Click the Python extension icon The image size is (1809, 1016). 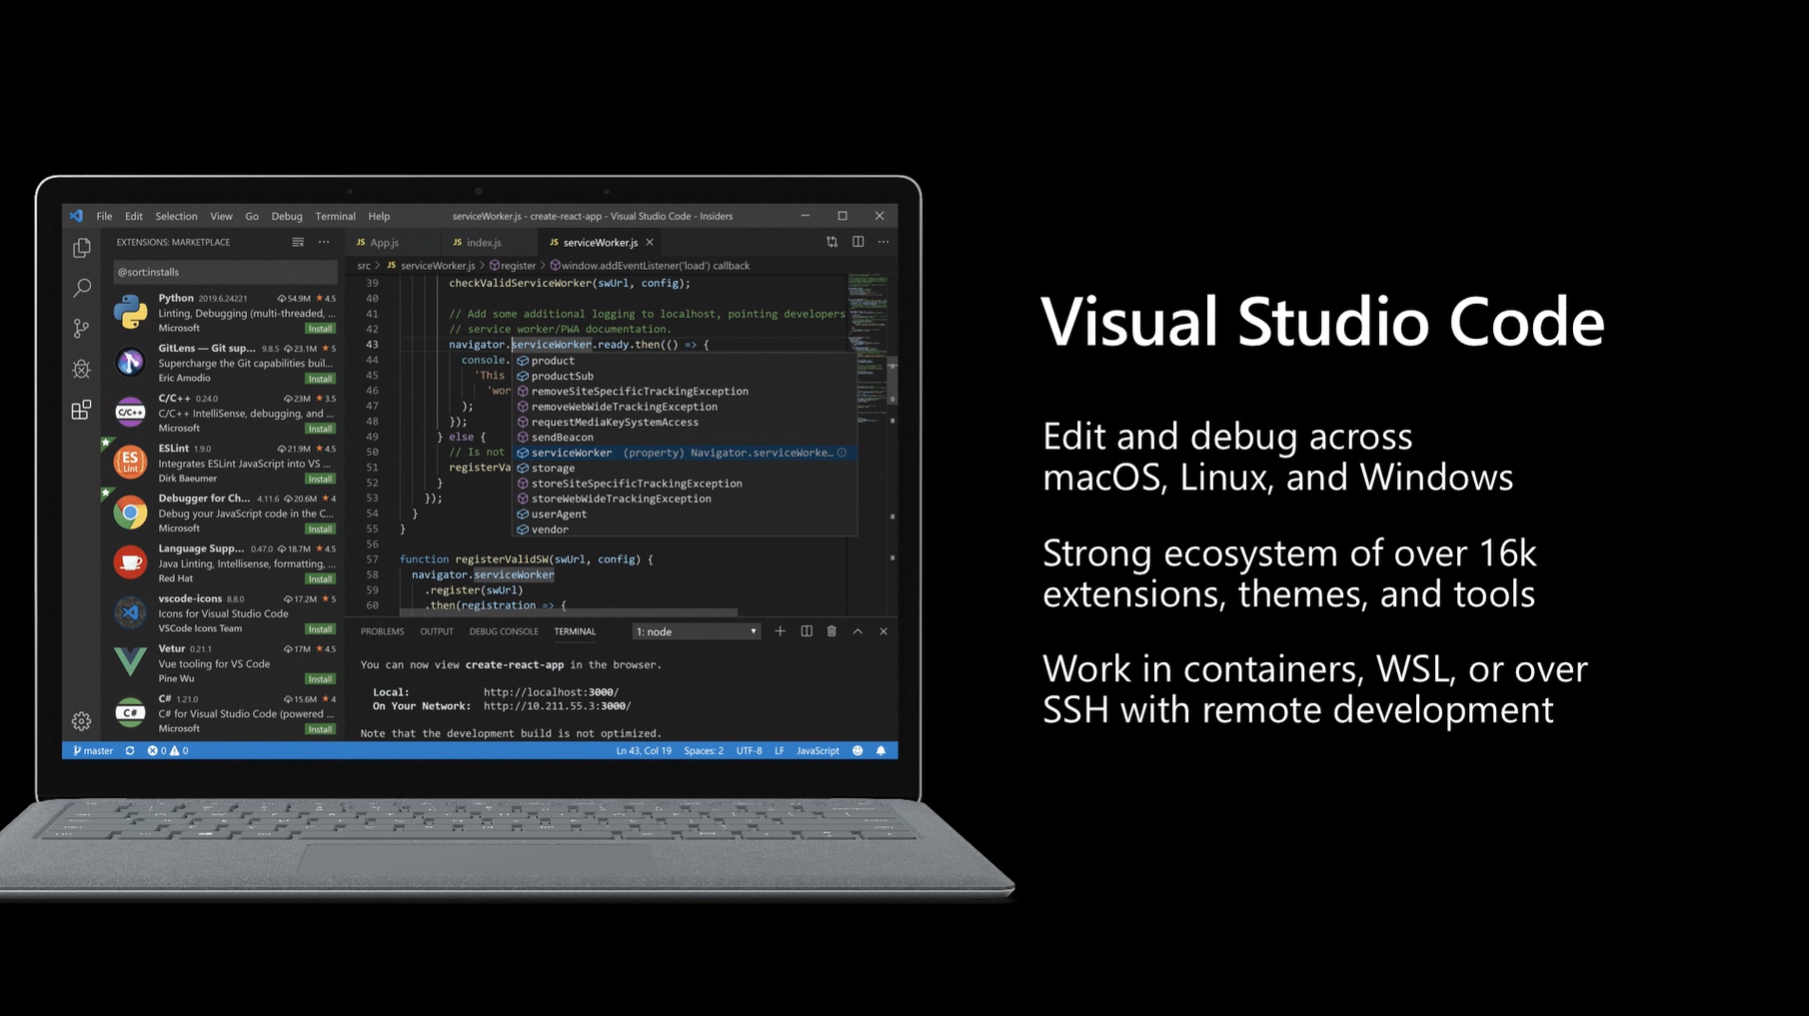pos(130,312)
